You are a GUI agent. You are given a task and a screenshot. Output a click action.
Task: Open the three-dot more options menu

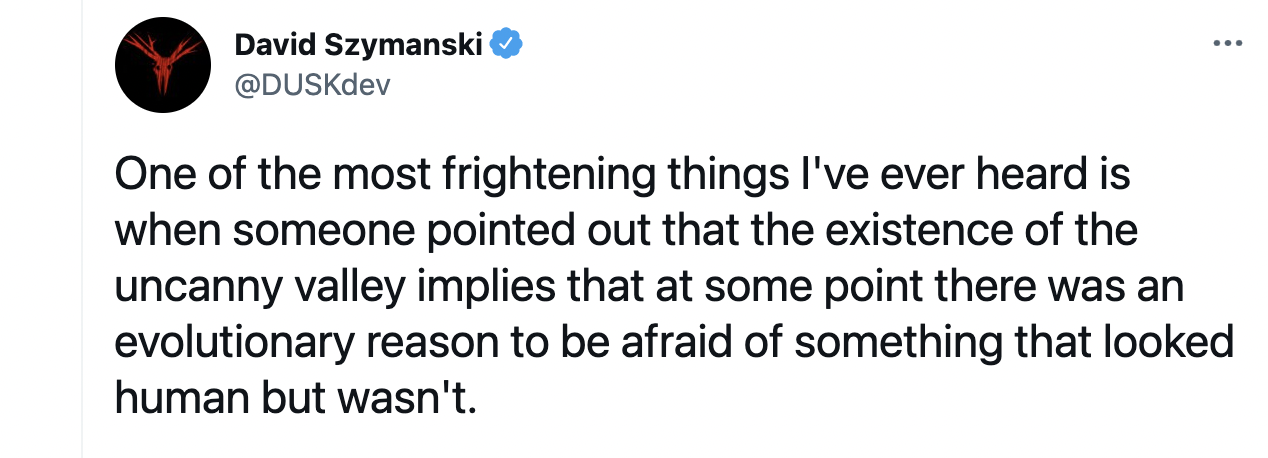coord(1226,45)
